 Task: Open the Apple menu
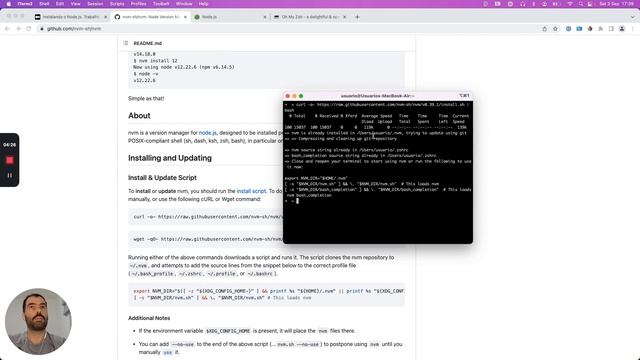pyautogui.click(x=9, y=4)
